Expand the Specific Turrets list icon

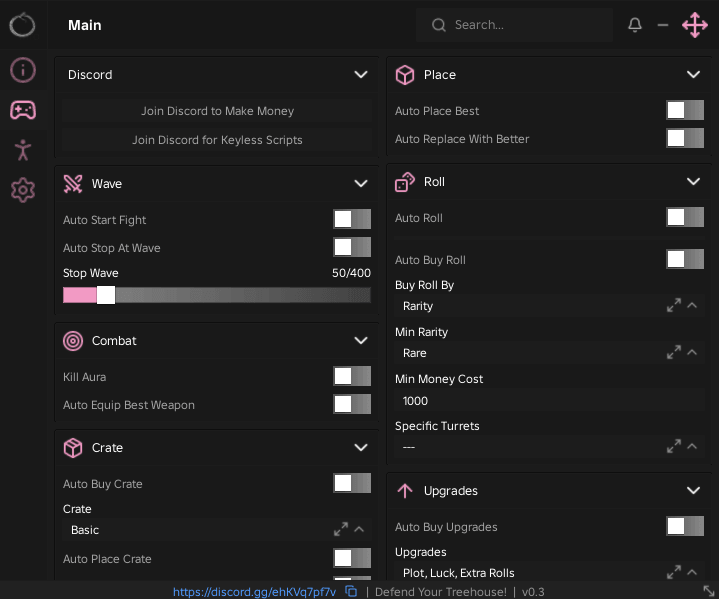click(x=674, y=446)
